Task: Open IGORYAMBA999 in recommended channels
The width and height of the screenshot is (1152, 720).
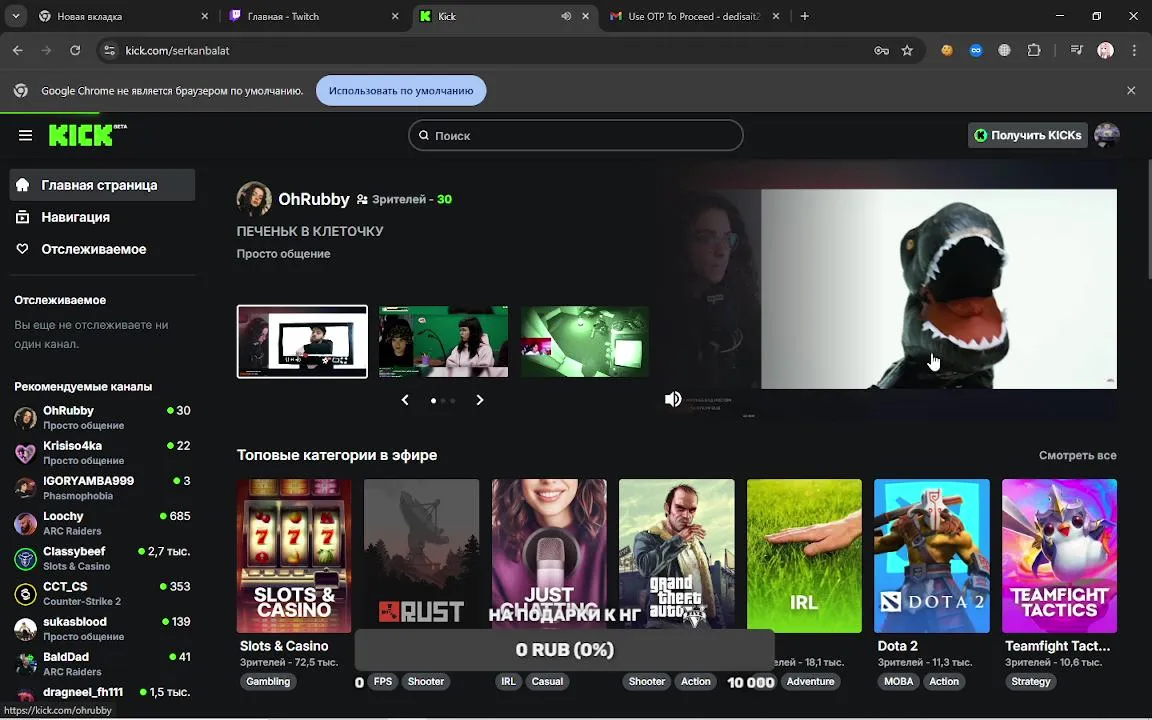Action: point(102,488)
